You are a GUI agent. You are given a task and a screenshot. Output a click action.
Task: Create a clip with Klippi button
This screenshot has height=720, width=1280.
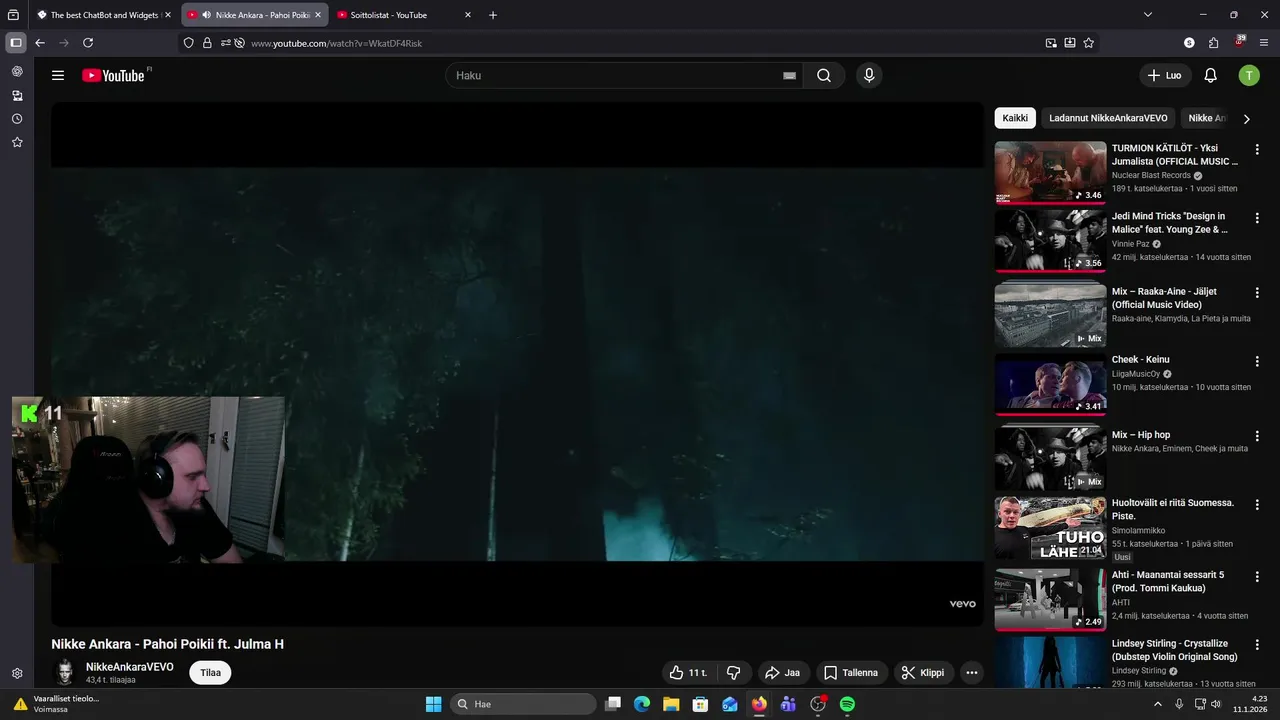(x=923, y=673)
